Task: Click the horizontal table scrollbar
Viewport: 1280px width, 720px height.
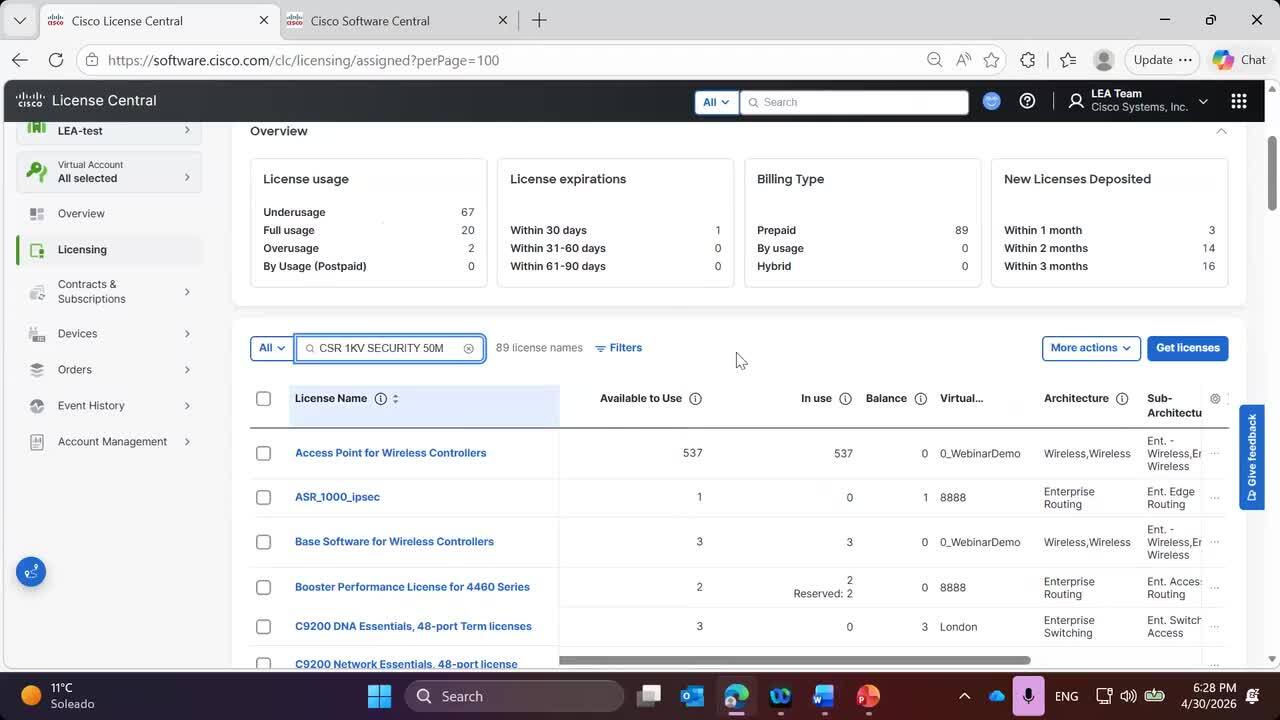Action: point(794,660)
